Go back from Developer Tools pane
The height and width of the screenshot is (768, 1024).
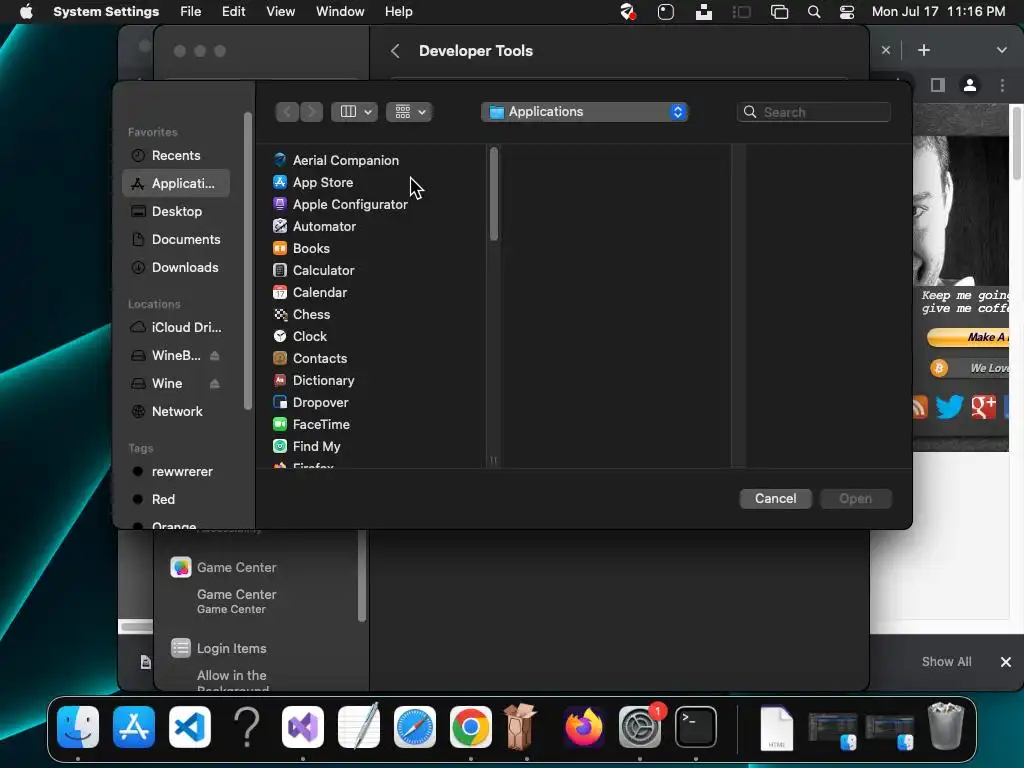click(x=395, y=51)
